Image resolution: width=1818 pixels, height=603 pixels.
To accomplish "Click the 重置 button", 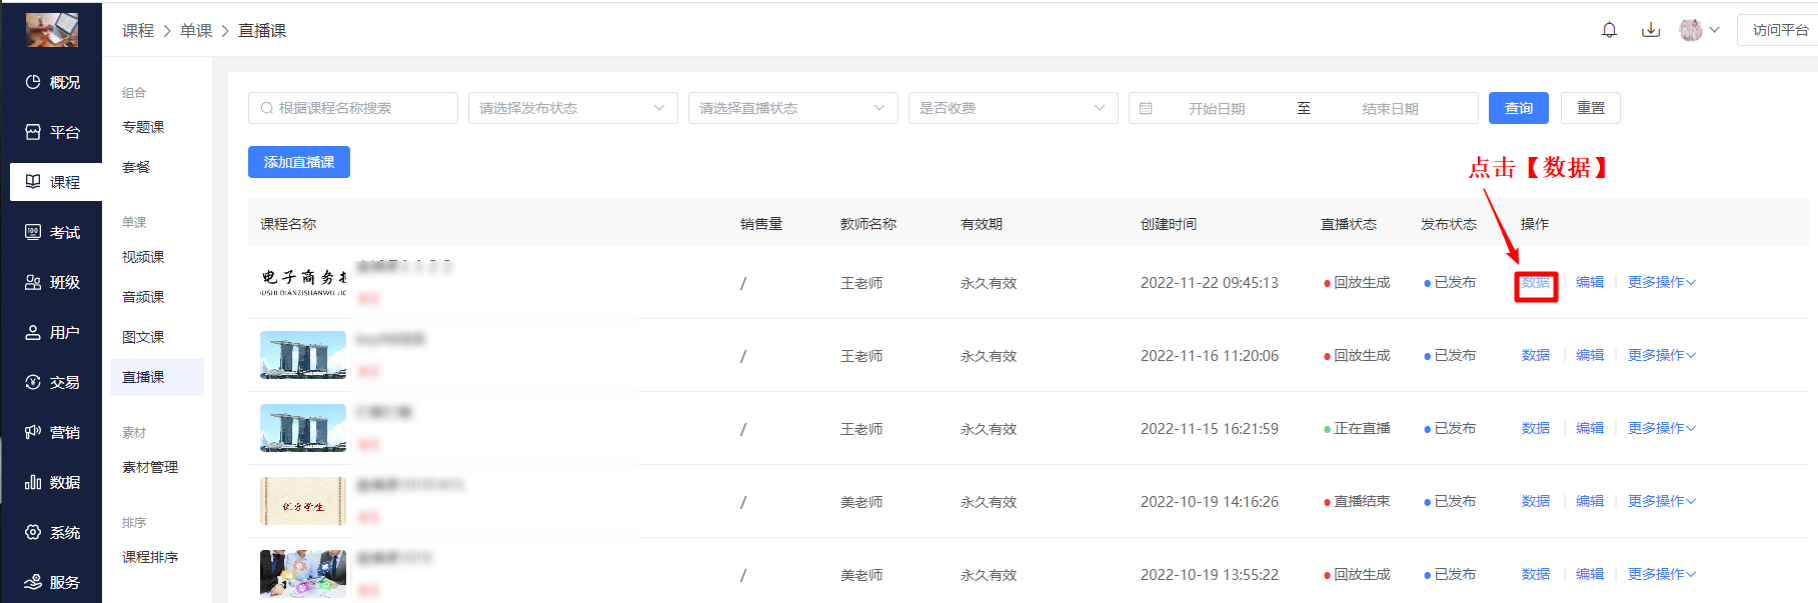I will (x=1590, y=108).
